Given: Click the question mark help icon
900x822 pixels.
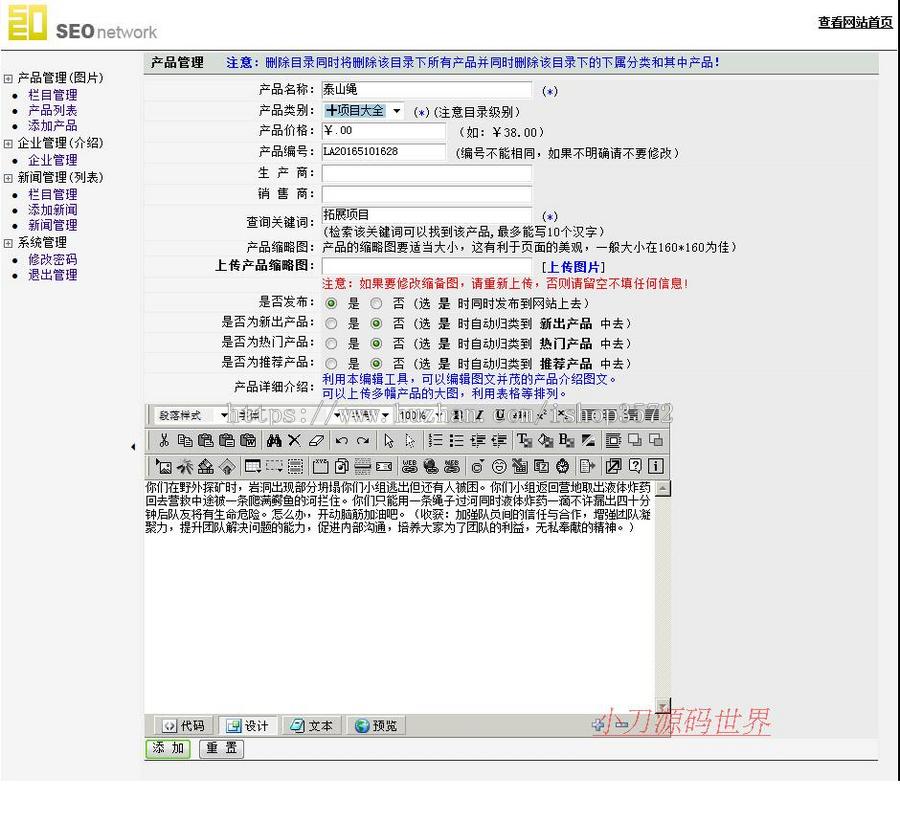Looking at the screenshot, I should click(635, 466).
